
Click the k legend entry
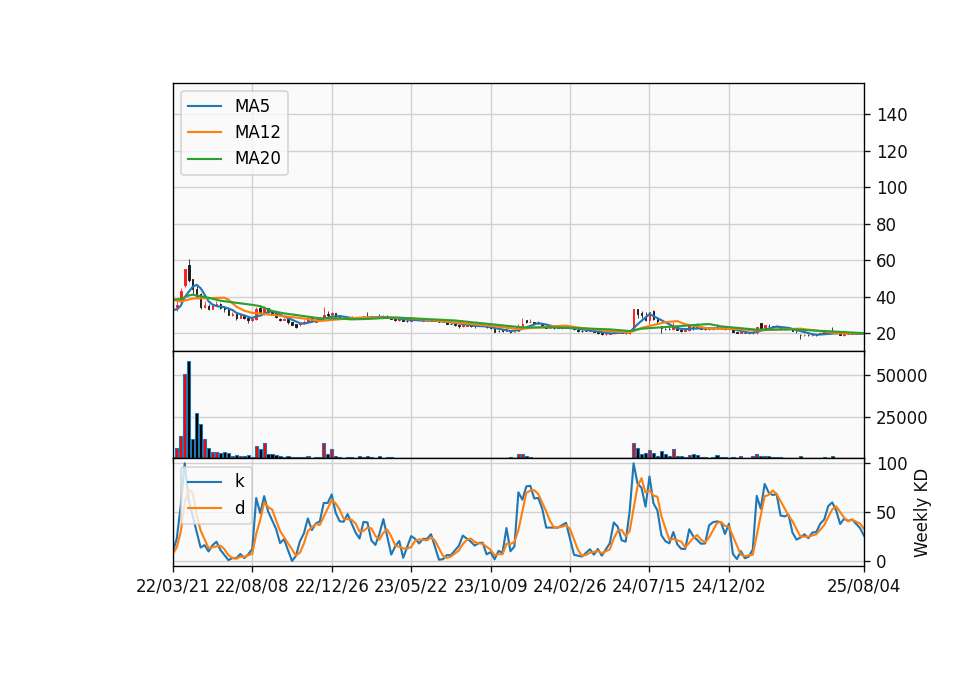point(239,481)
